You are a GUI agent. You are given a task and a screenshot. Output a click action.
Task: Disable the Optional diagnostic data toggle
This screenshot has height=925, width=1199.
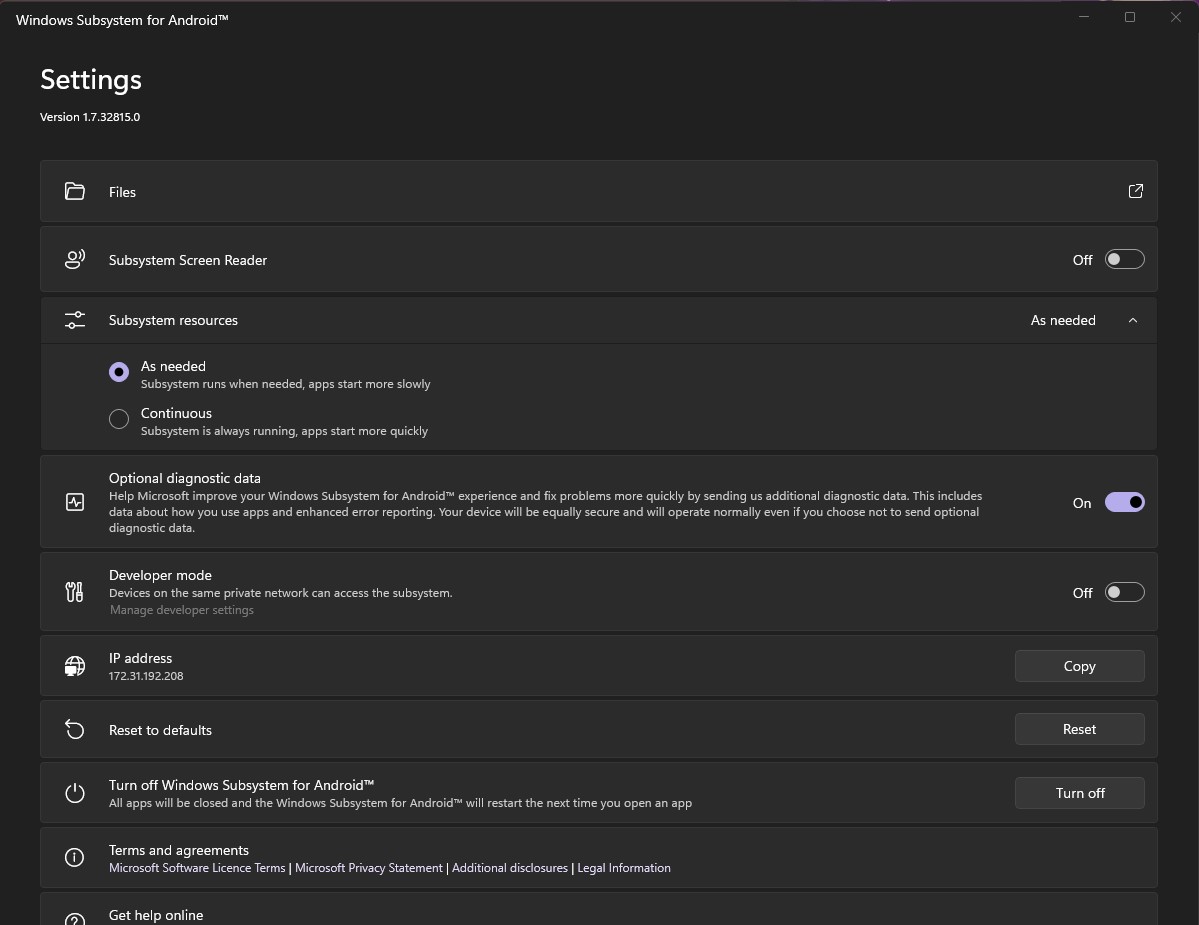pyautogui.click(x=1124, y=502)
